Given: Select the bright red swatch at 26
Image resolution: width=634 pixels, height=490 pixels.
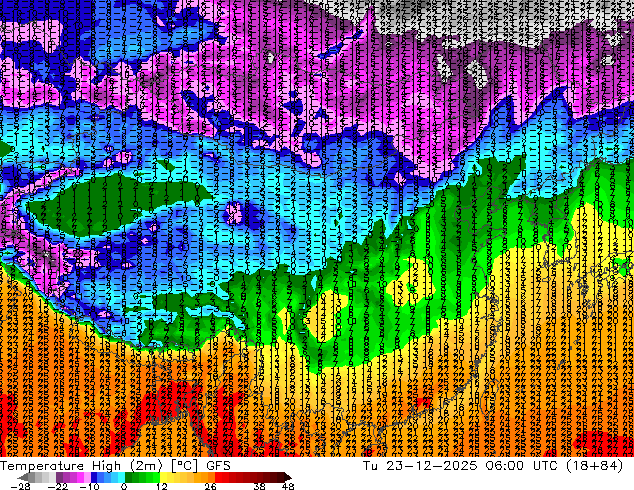Looking at the screenshot, I should pos(218,477).
